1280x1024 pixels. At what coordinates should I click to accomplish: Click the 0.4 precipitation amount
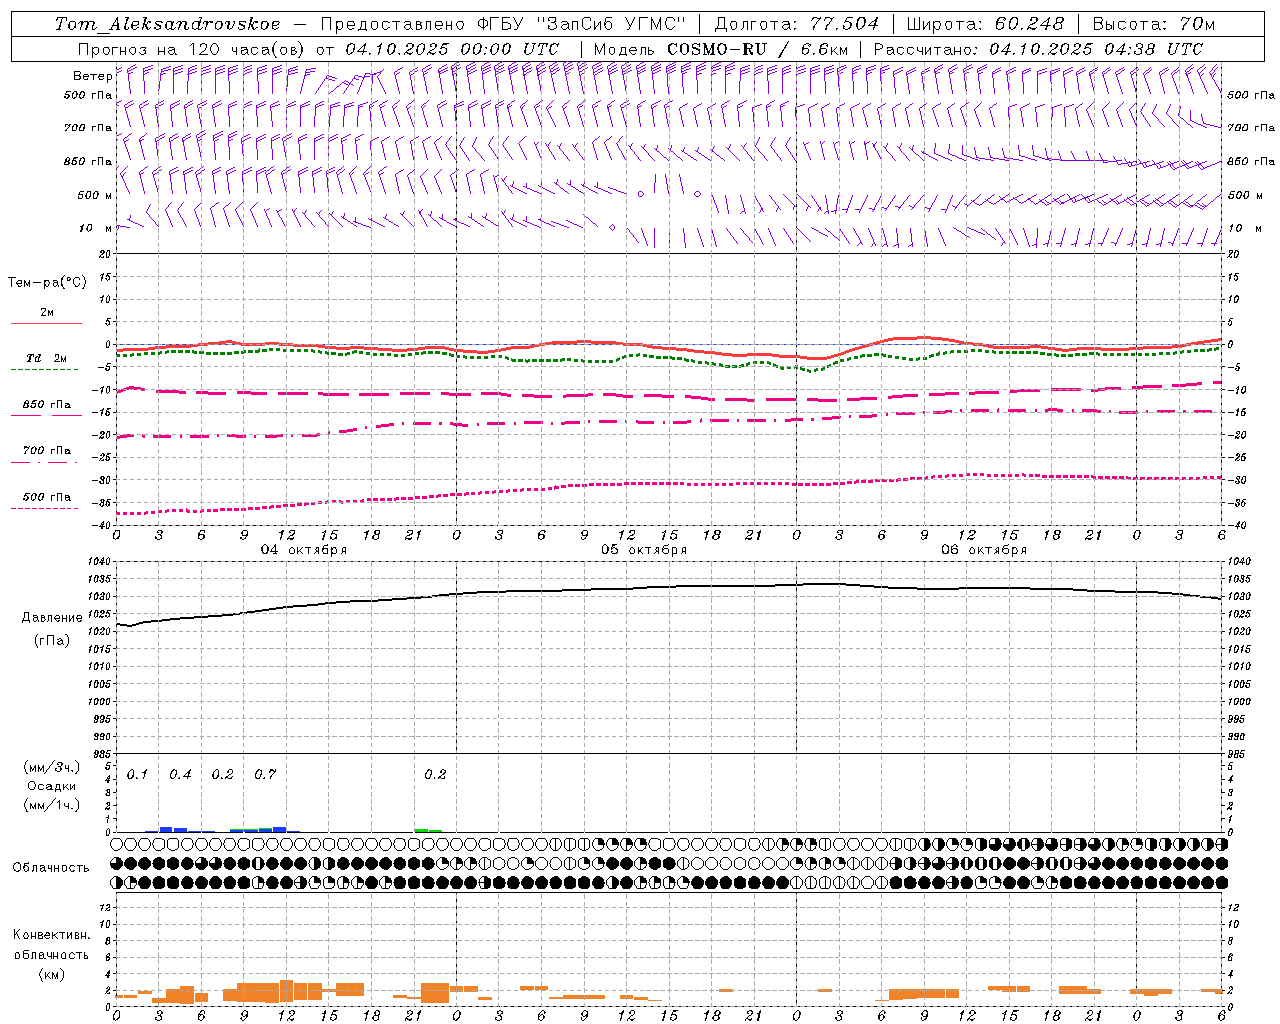click(x=180, y=775)
